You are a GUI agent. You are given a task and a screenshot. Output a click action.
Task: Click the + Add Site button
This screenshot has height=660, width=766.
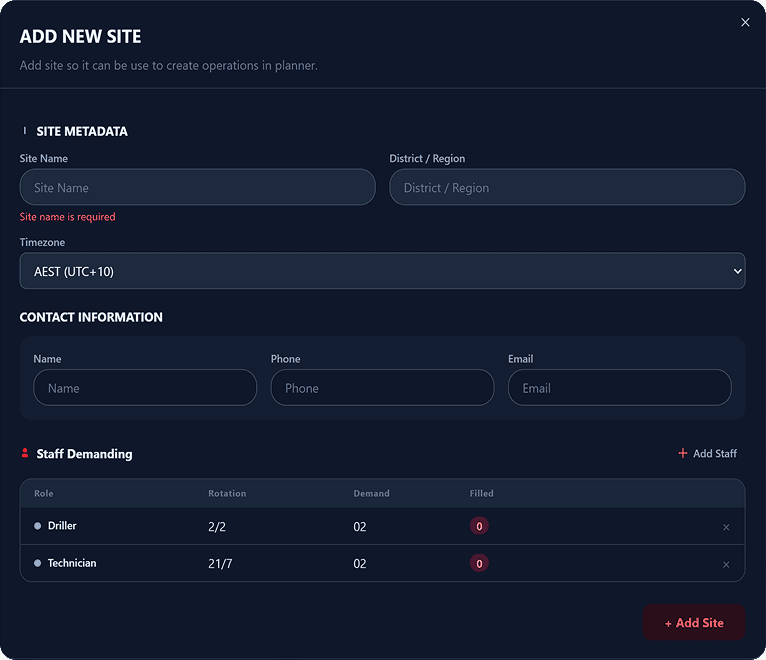[694, 622]
